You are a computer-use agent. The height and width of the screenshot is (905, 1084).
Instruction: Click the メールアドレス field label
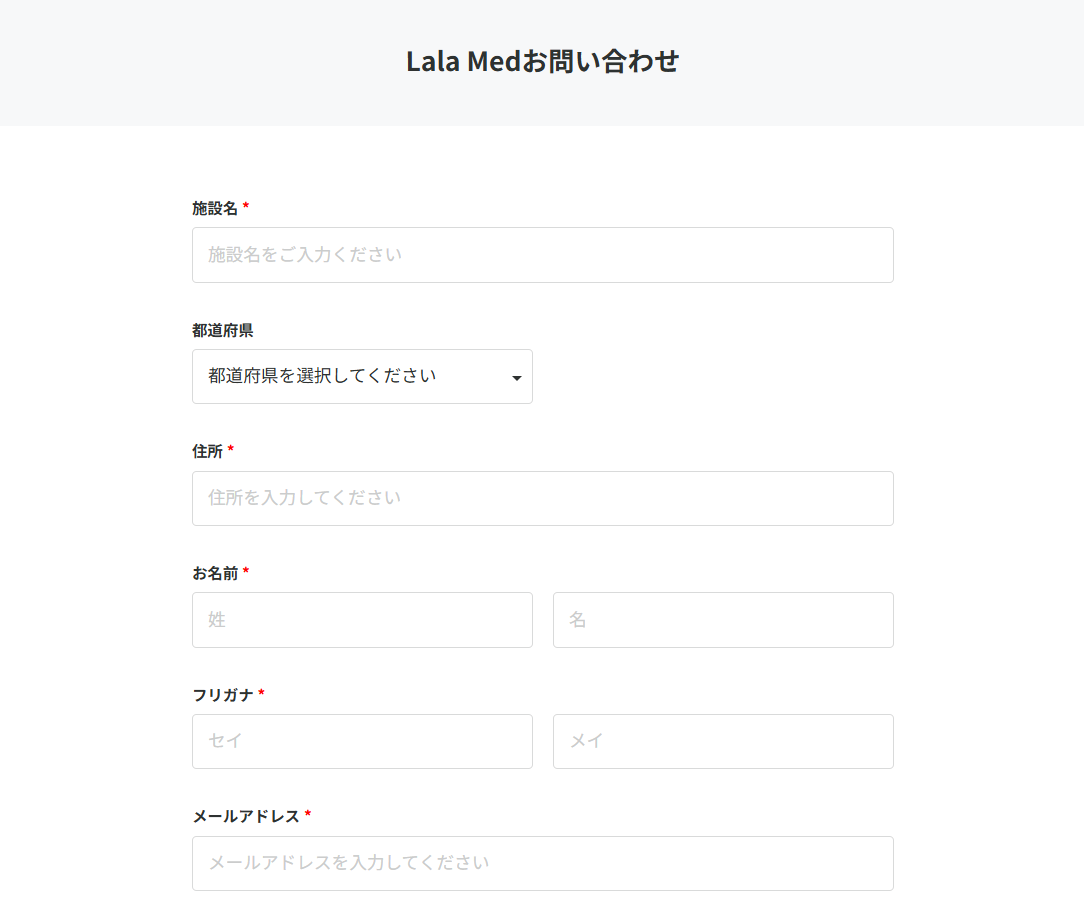coord(246,817)
